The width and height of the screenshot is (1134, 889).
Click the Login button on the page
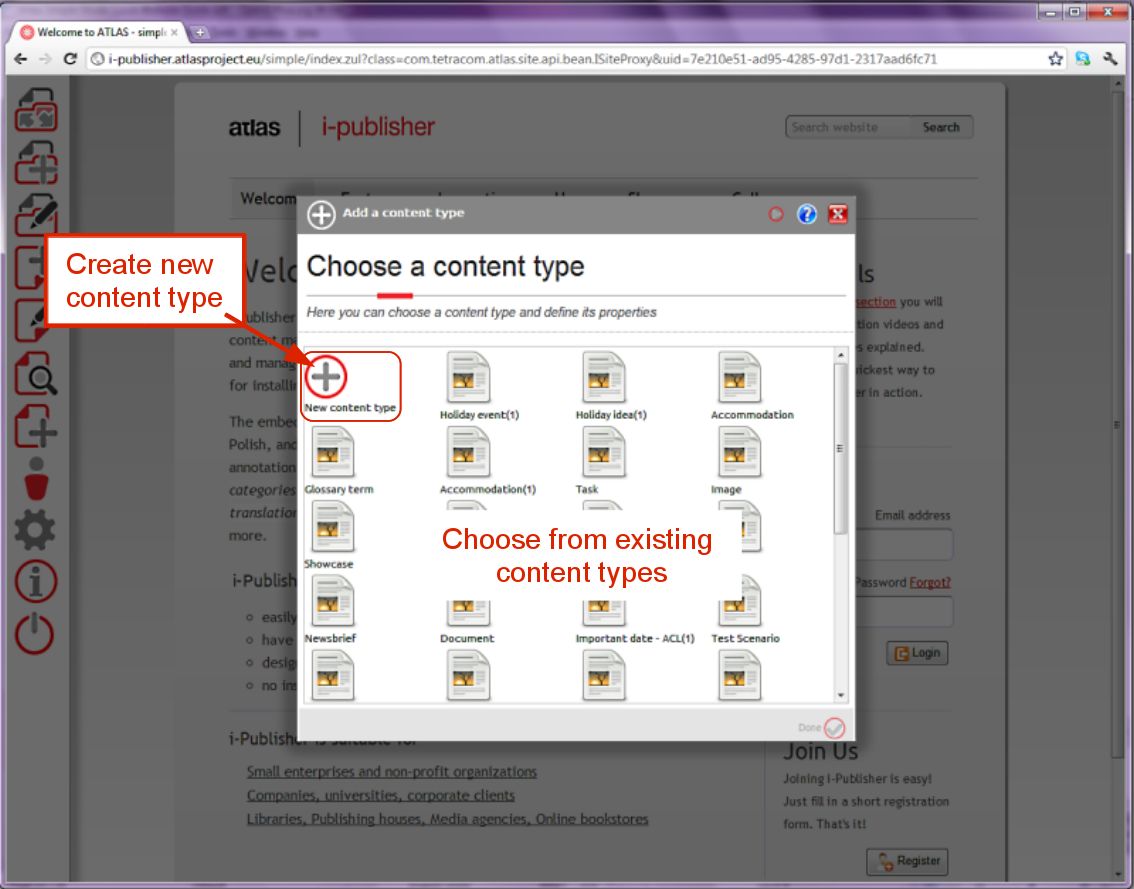(x=917, y=653)
